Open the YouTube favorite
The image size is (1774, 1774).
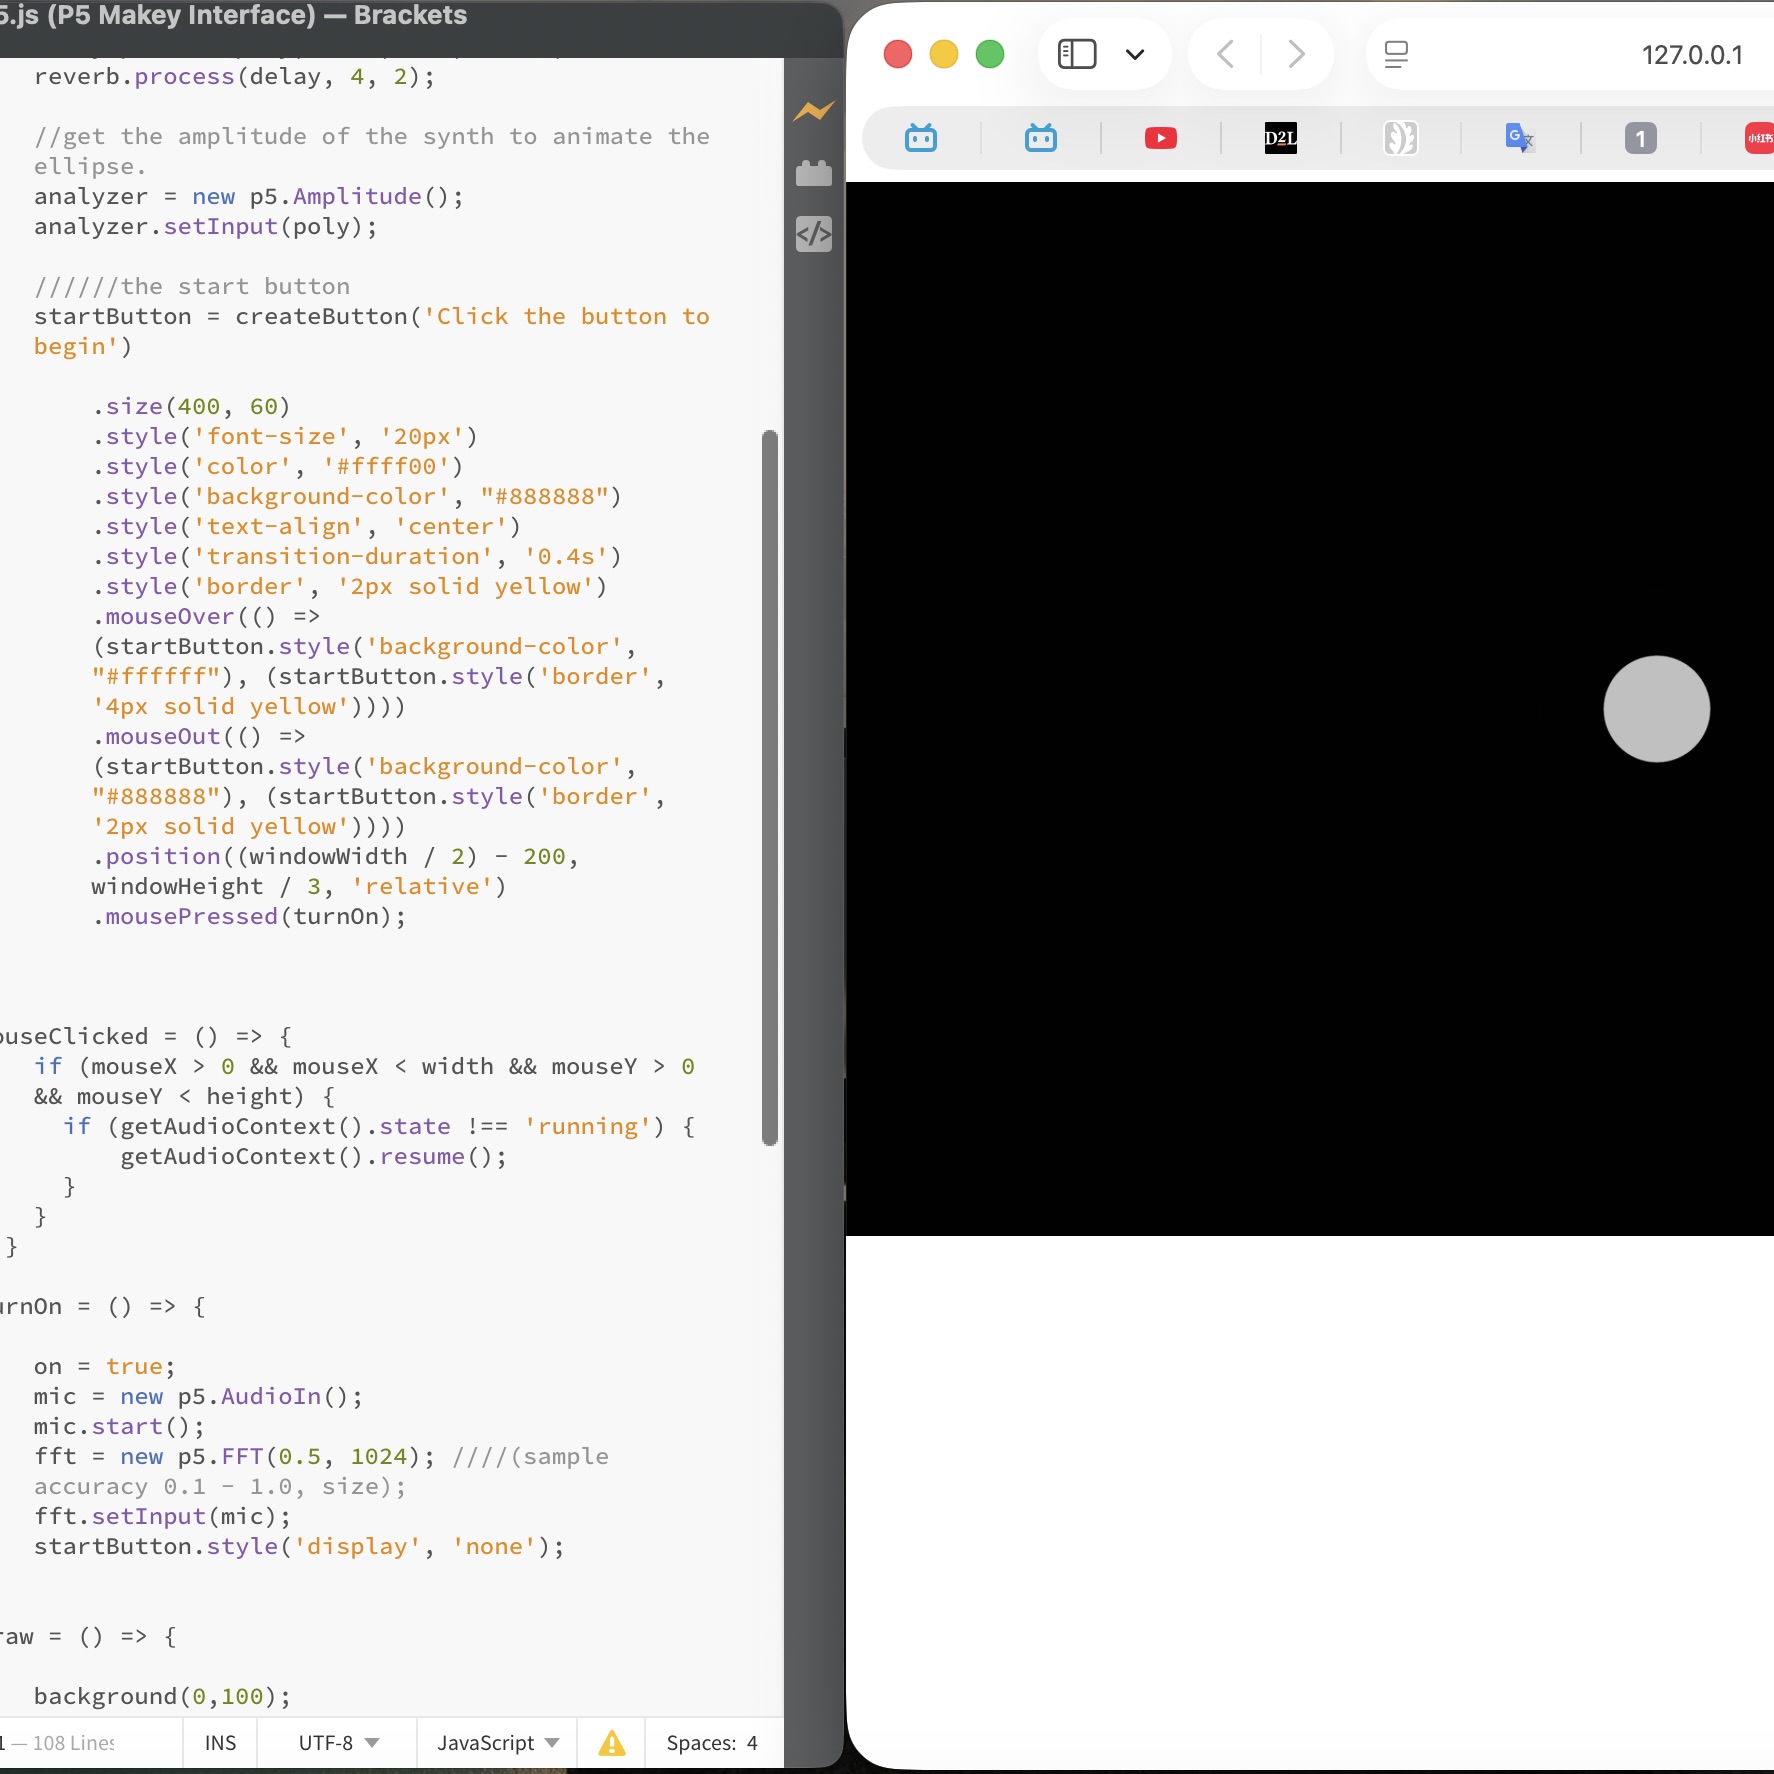pos(1161,138)
